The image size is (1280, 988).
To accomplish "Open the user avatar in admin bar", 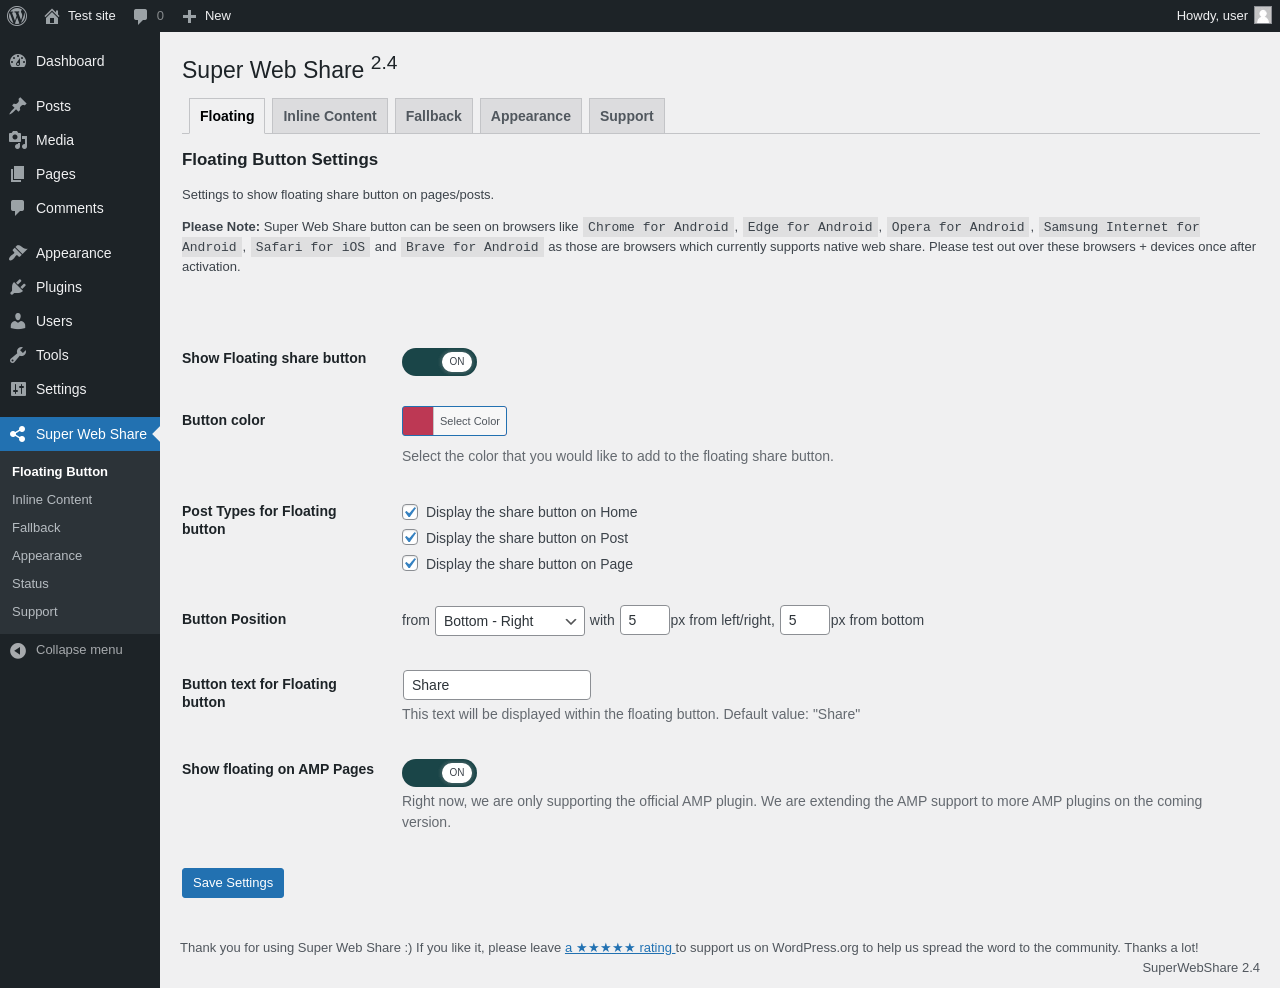I will pos(1263,15).
